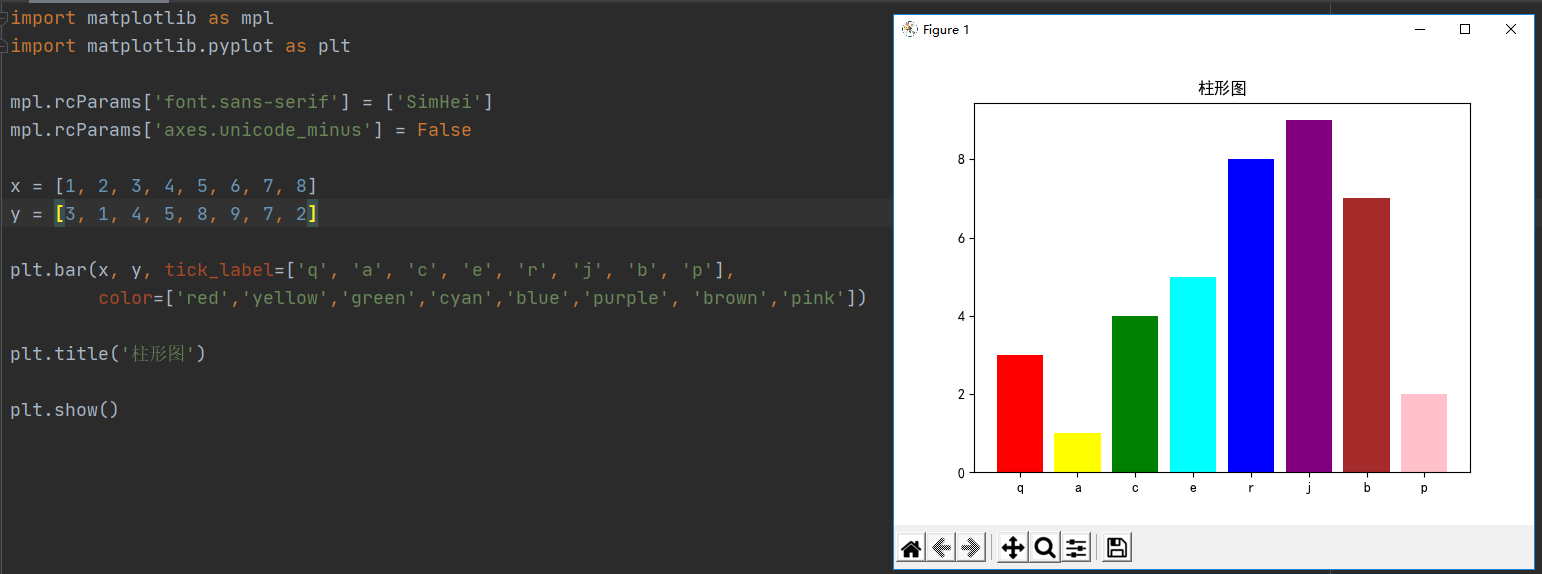Viewport: 1542px width, 574px height.
Task: Go forward to next view arrow
Action: 971,548
